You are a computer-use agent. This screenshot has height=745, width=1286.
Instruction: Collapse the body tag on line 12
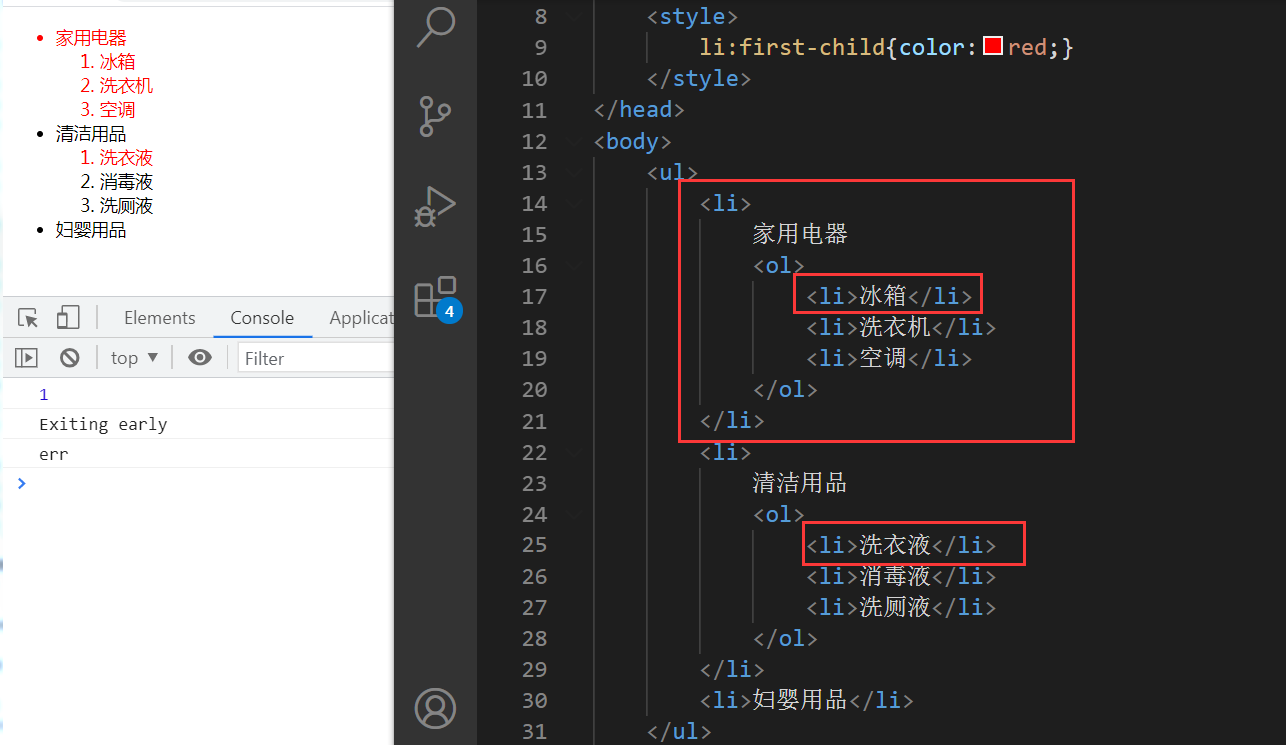tap(574, 141)
